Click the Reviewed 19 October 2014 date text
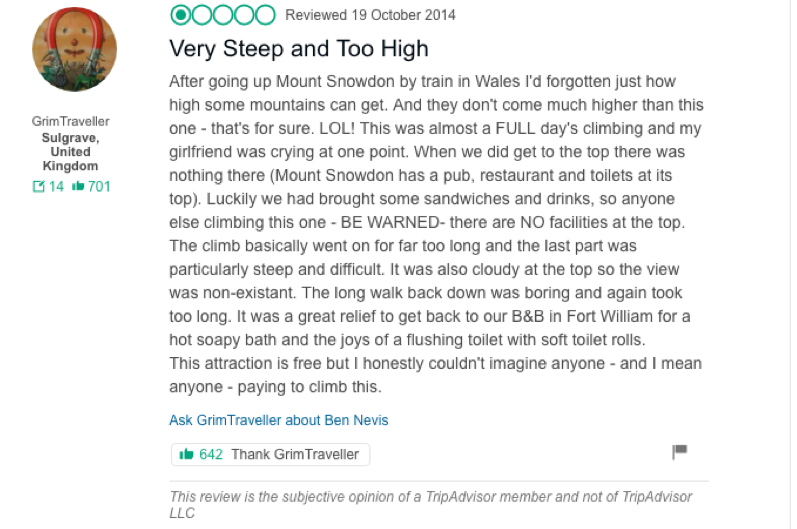The height and width of the screenshot is (529, 797). [370, 15]
